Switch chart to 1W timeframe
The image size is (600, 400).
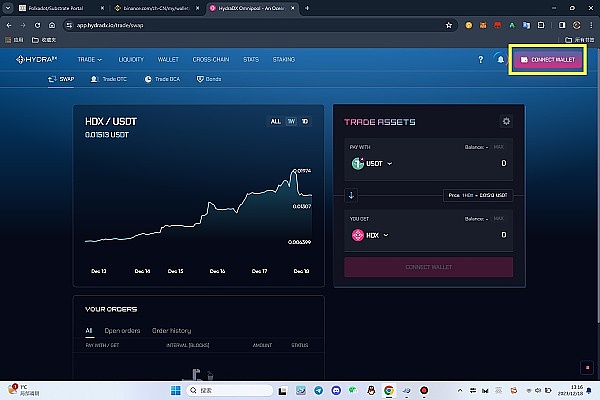(x=291, y=121)
